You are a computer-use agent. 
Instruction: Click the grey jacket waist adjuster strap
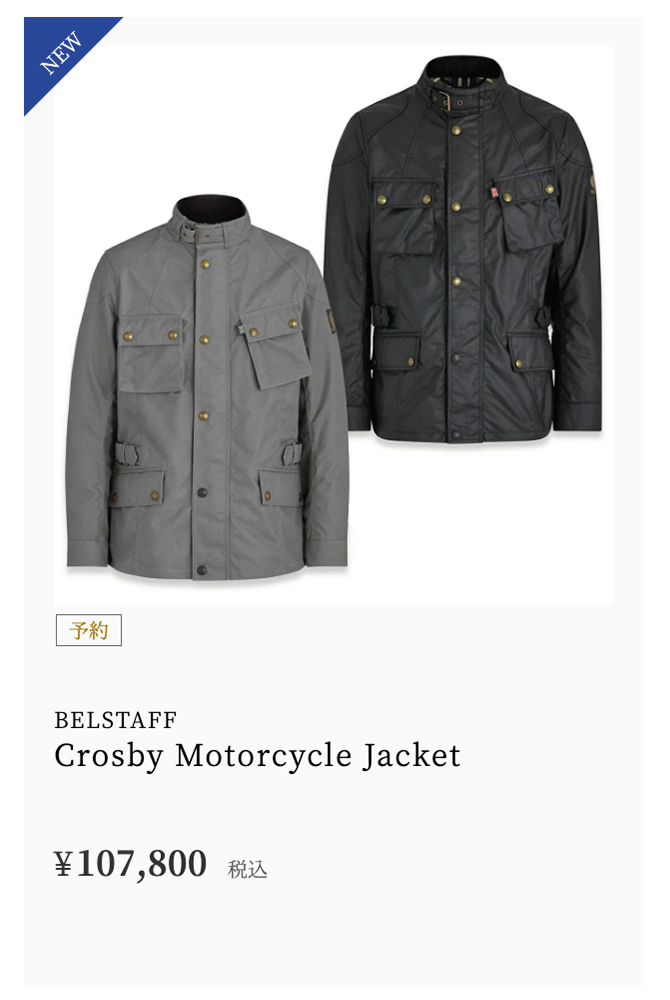(x=129, y=454)
